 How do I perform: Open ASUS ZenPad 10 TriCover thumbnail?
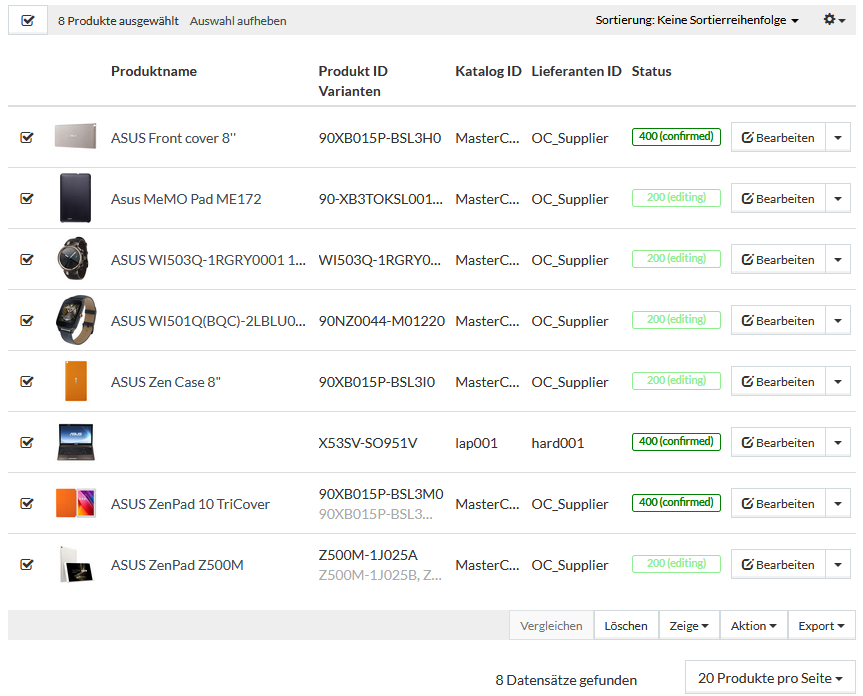[76, 503]
